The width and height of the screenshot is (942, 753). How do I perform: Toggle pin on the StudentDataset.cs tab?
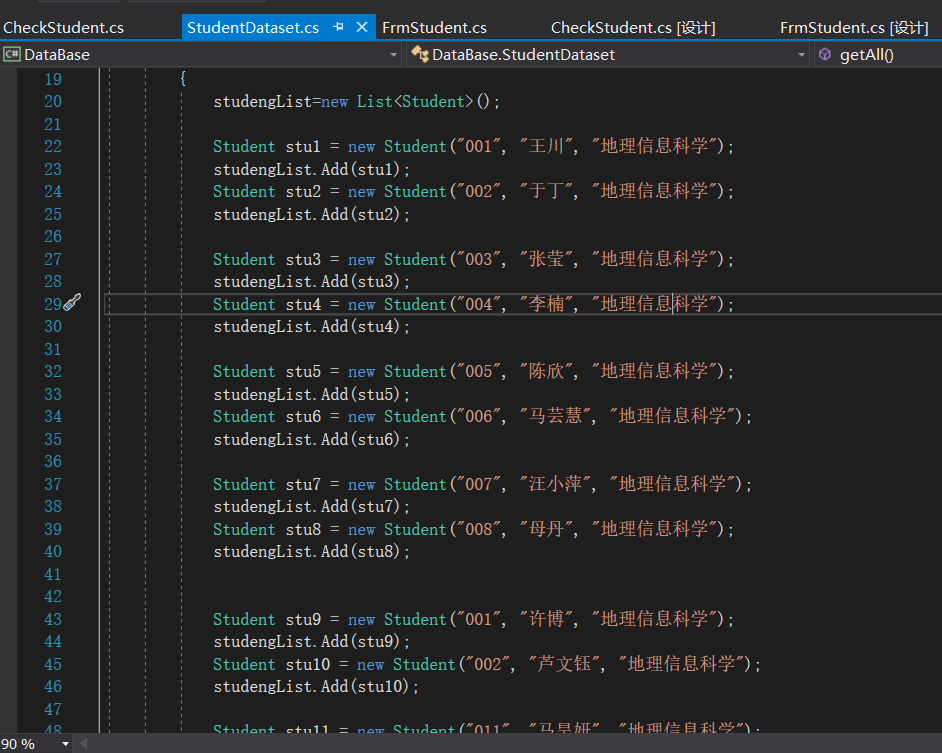coord(338,27)
